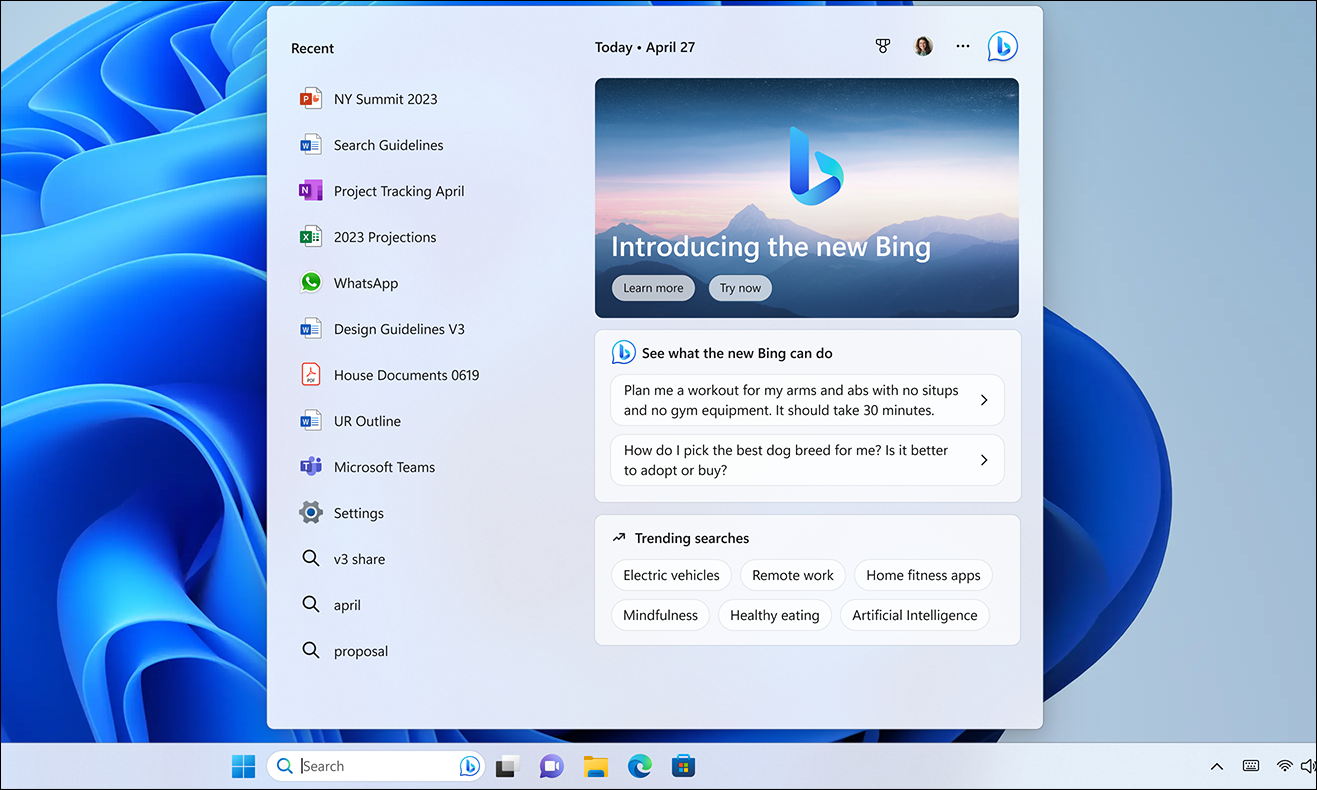Open NY Summit 2023 recent item
Viewport: 1317px width, 790px height.
386,99
